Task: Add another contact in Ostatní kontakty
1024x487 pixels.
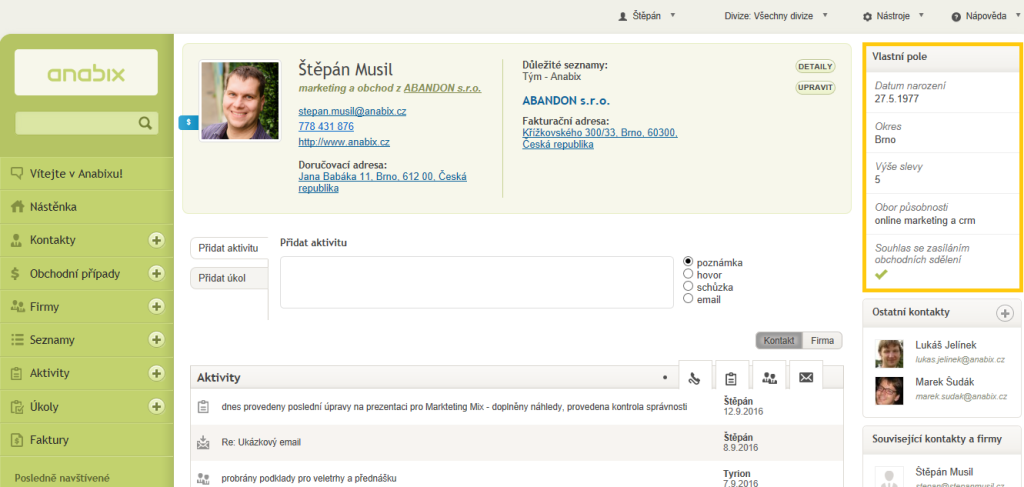Action: [x=1004, y=313]
